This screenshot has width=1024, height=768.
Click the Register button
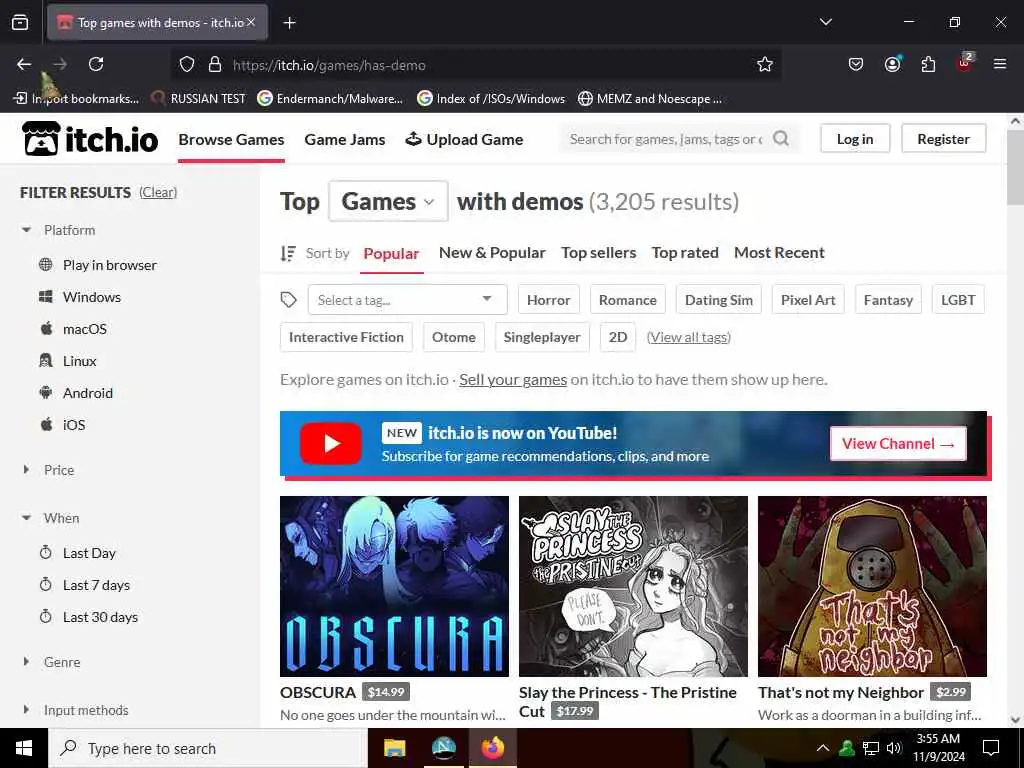click(x=943, y=138)
